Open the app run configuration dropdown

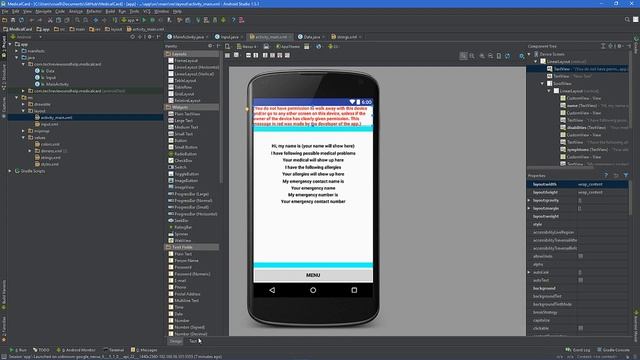click(130, 20)
